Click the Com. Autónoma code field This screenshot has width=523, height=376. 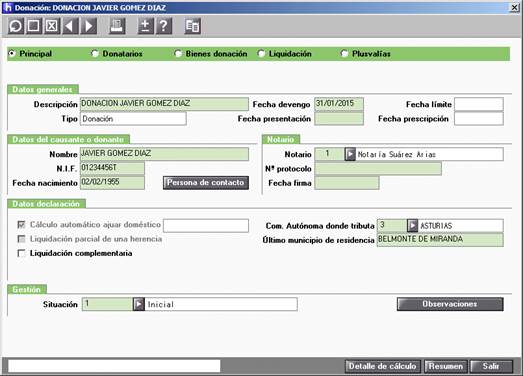point(392,226)
